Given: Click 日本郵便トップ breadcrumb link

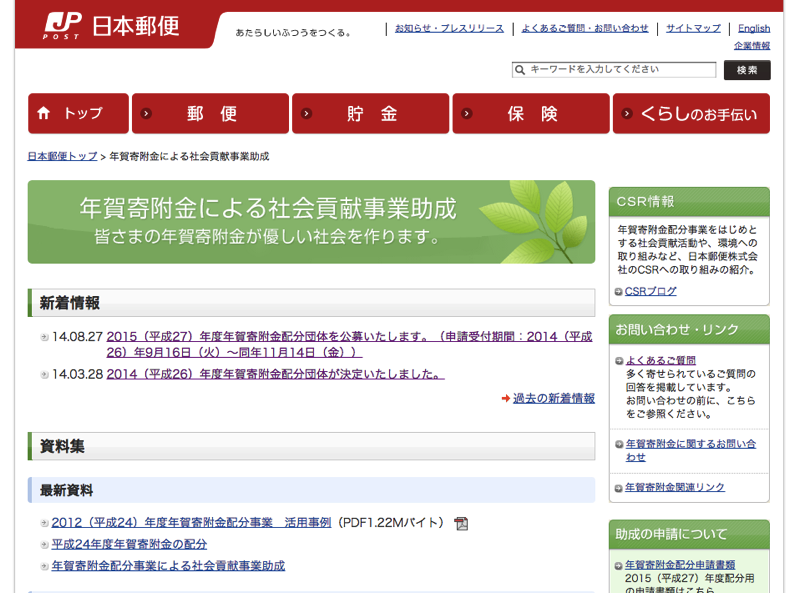Looking at the screenshot, I should click(x=62, y=156).
